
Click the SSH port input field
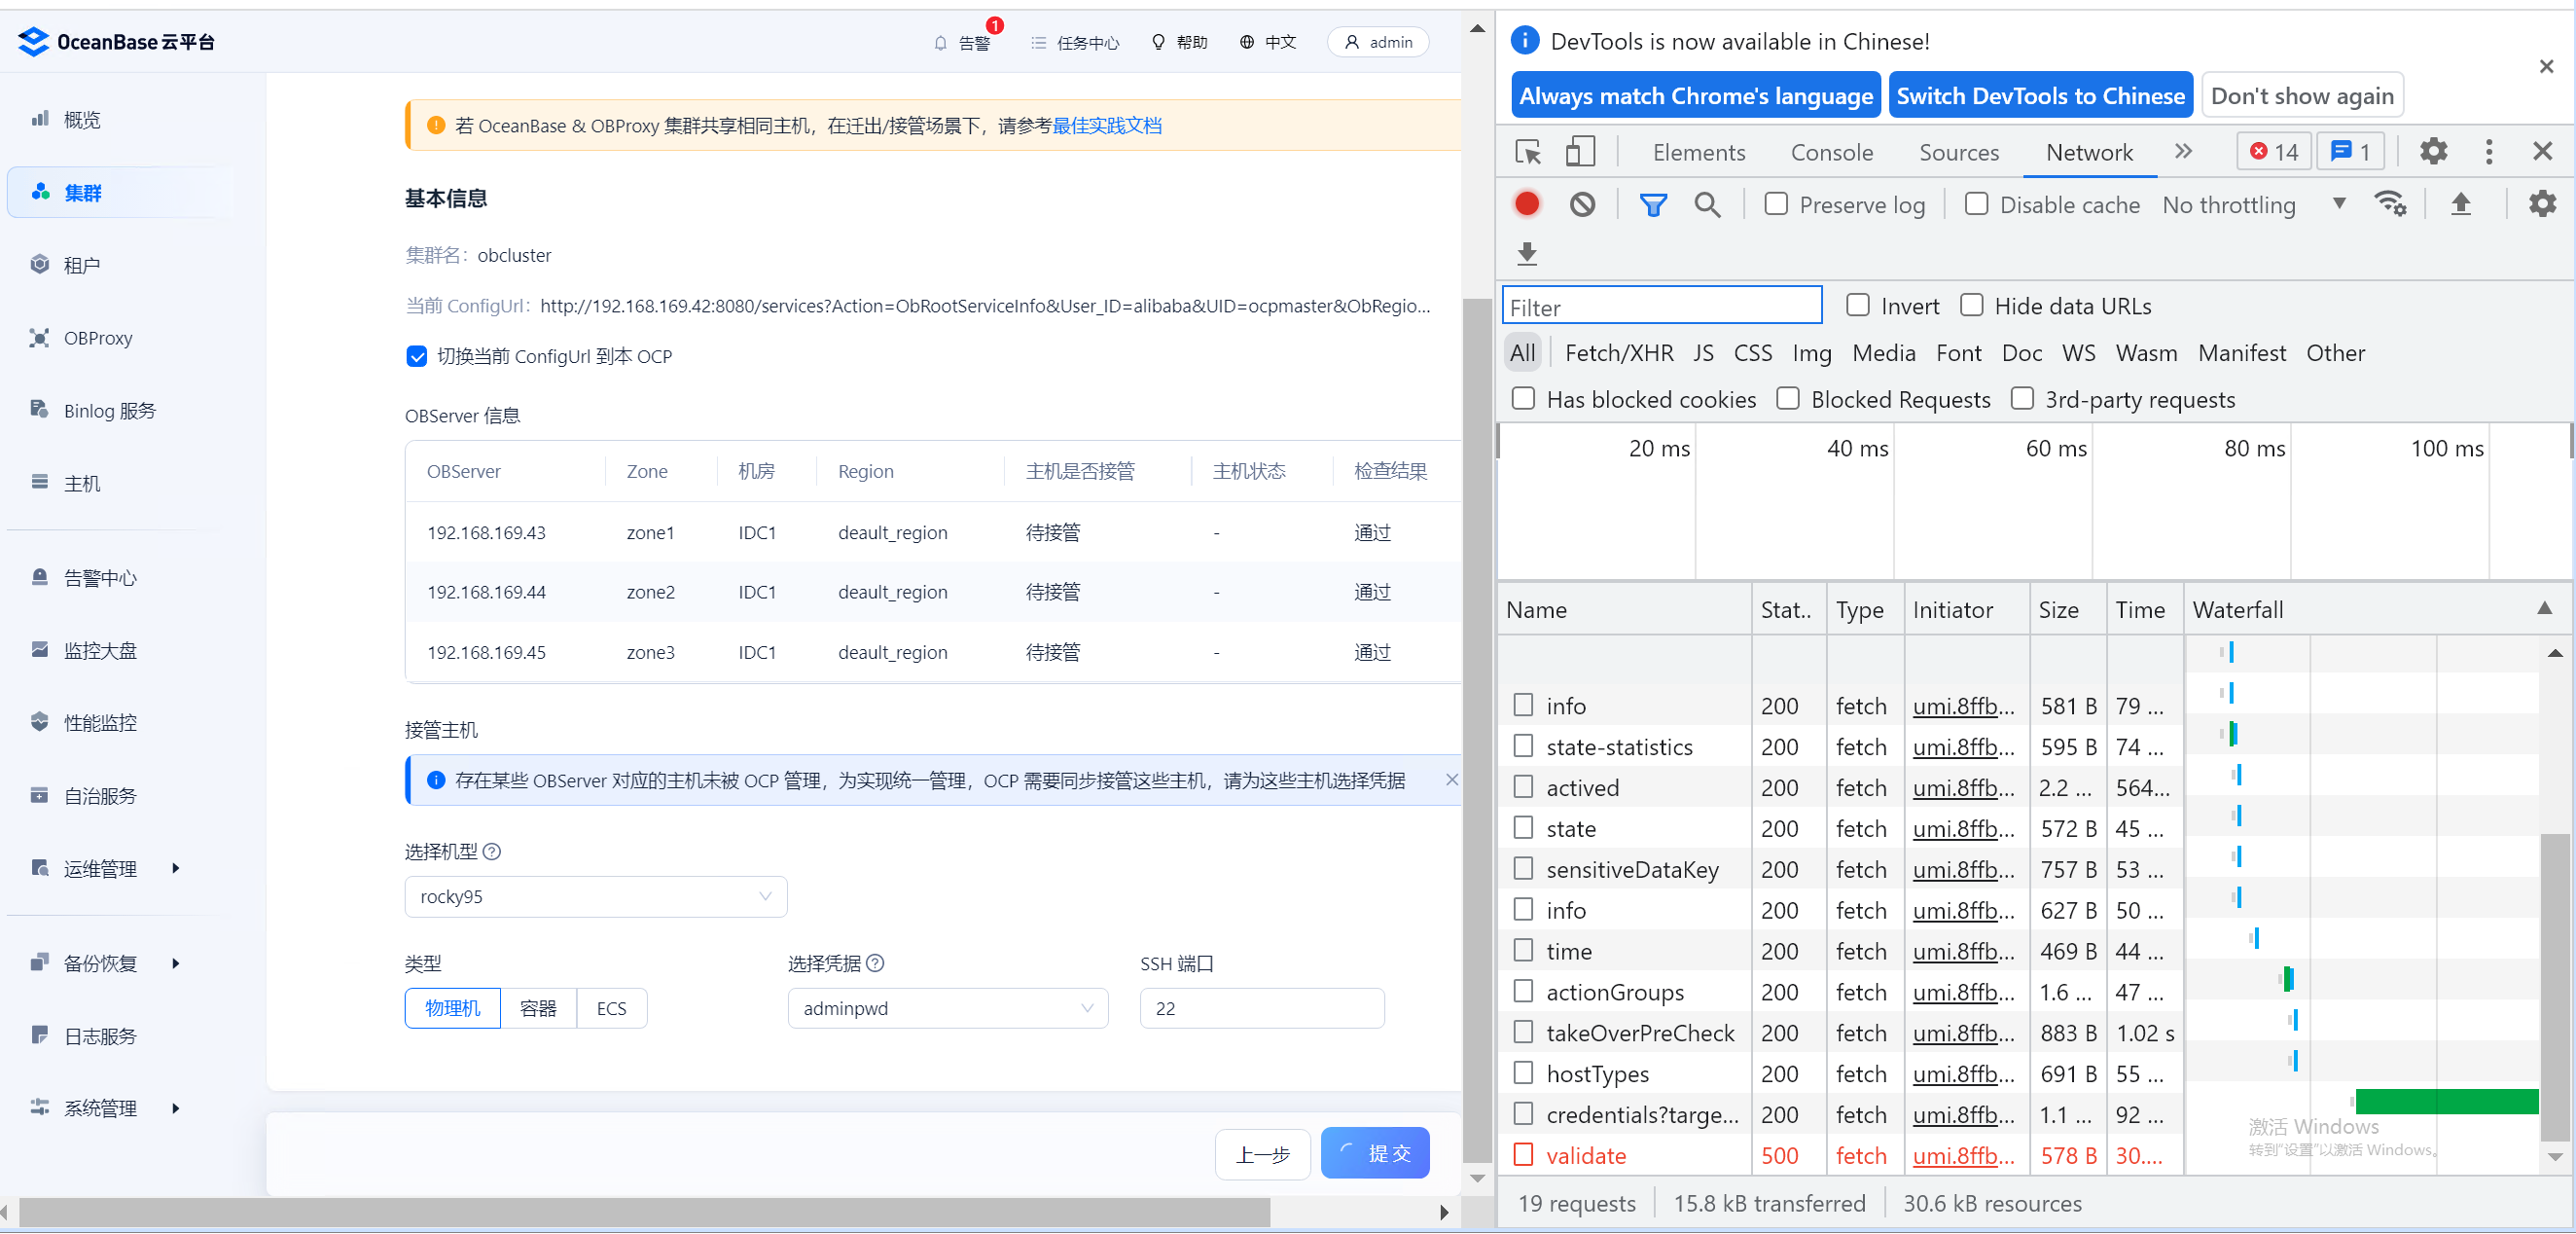click(x=1261, y=1008)
